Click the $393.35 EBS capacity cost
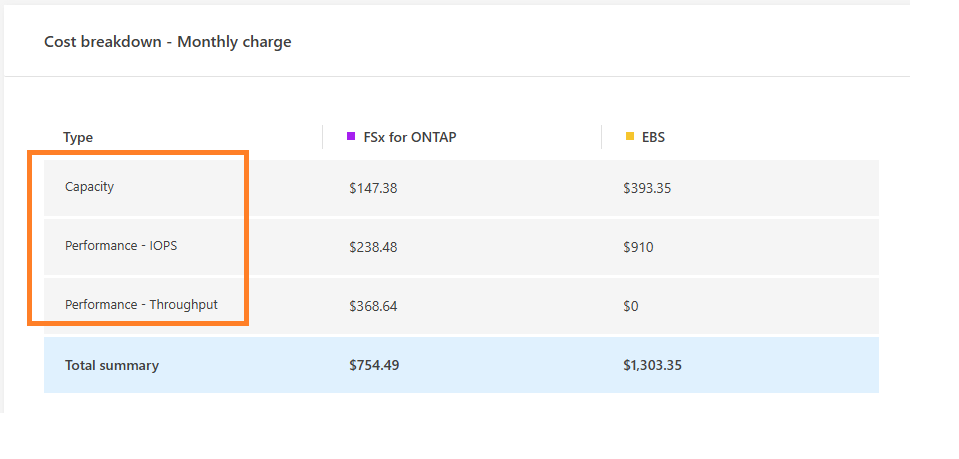The width and height of the screenshot is (959, 459). click(646, 187)
